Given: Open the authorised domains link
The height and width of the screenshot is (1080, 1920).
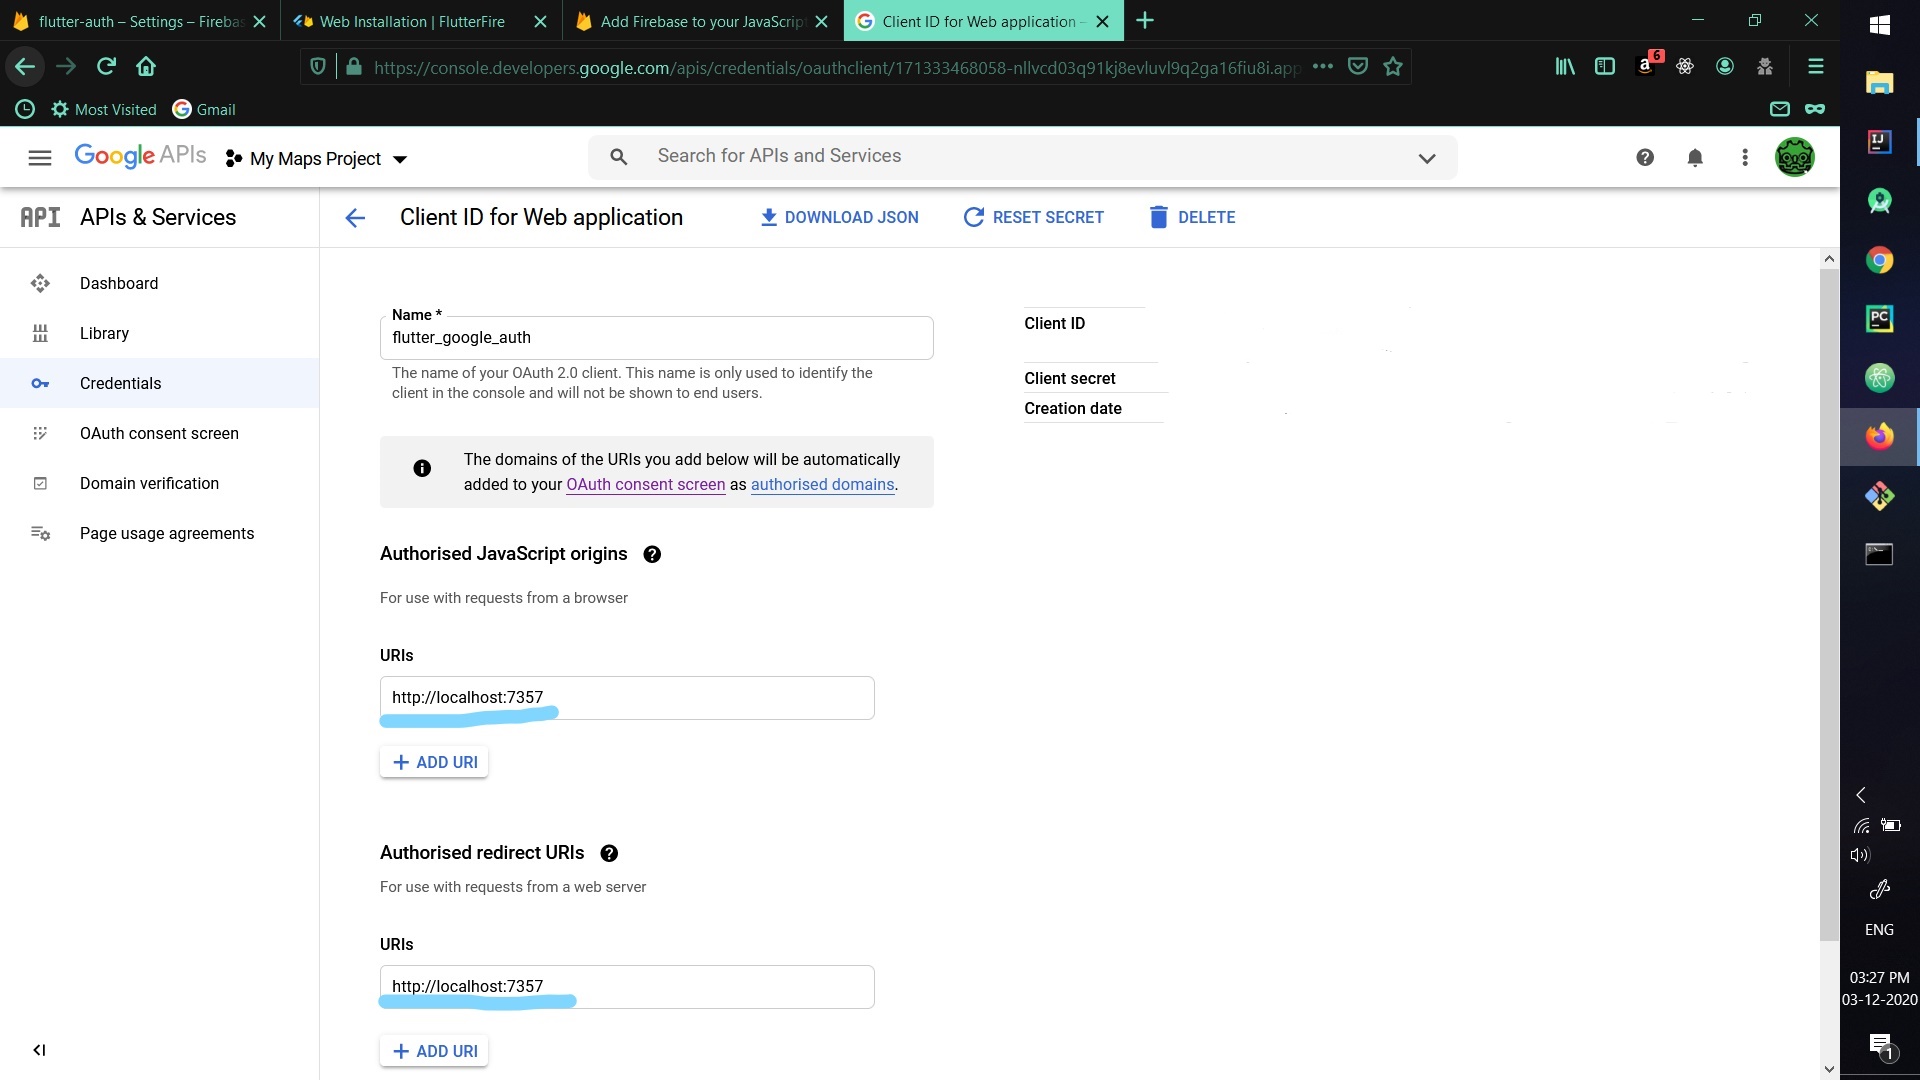Looking at the screenshot, I should (822, 484).
